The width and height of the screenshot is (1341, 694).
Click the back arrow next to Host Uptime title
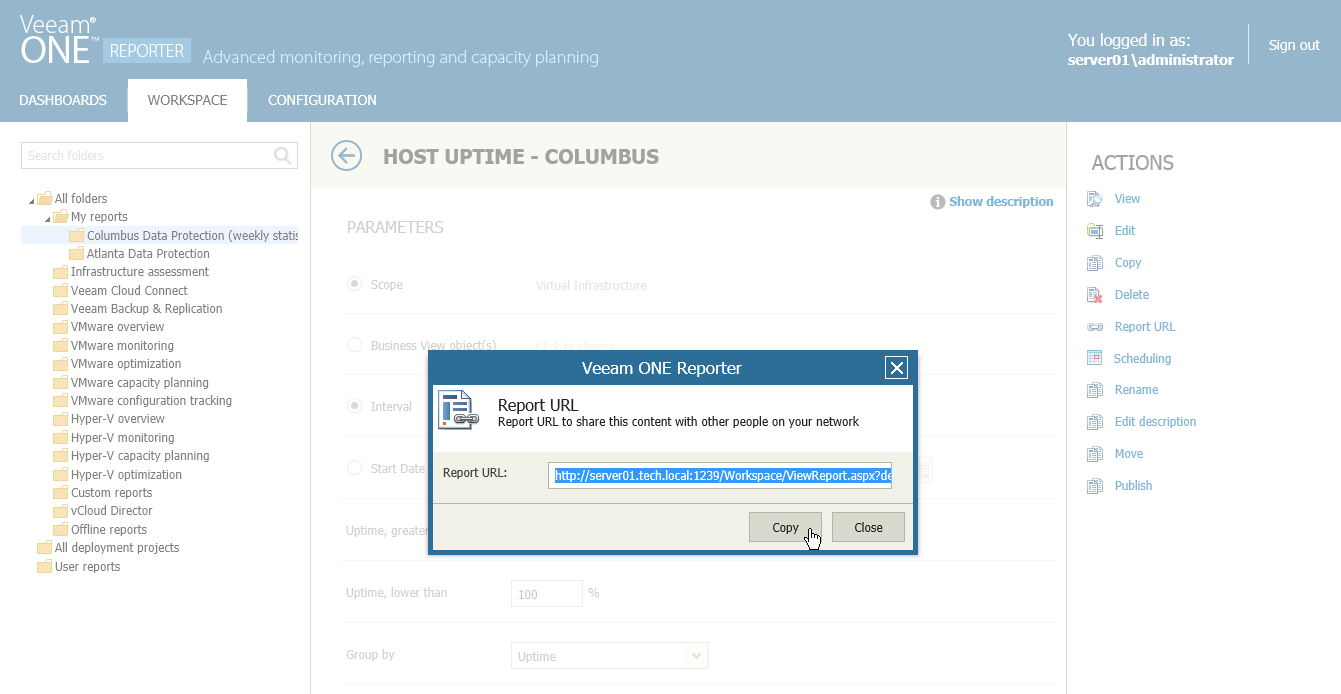tap(346, 156)
